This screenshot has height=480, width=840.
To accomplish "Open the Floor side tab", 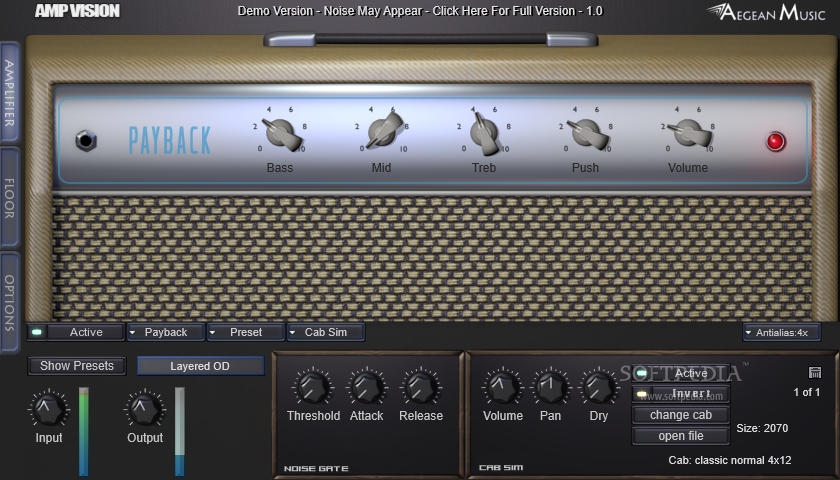I will [x=10, y=197].
